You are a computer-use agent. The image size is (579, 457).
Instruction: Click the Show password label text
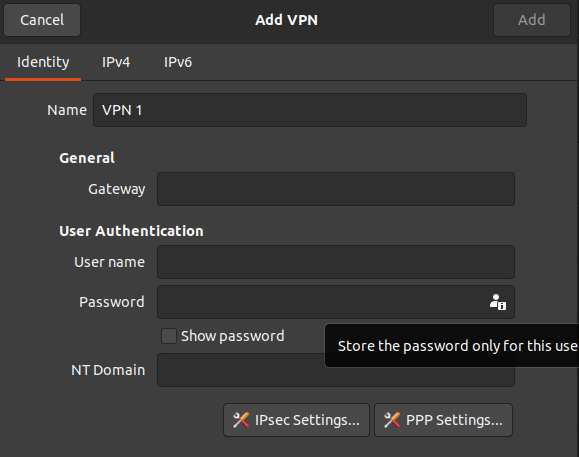click(x=233, y=336)
